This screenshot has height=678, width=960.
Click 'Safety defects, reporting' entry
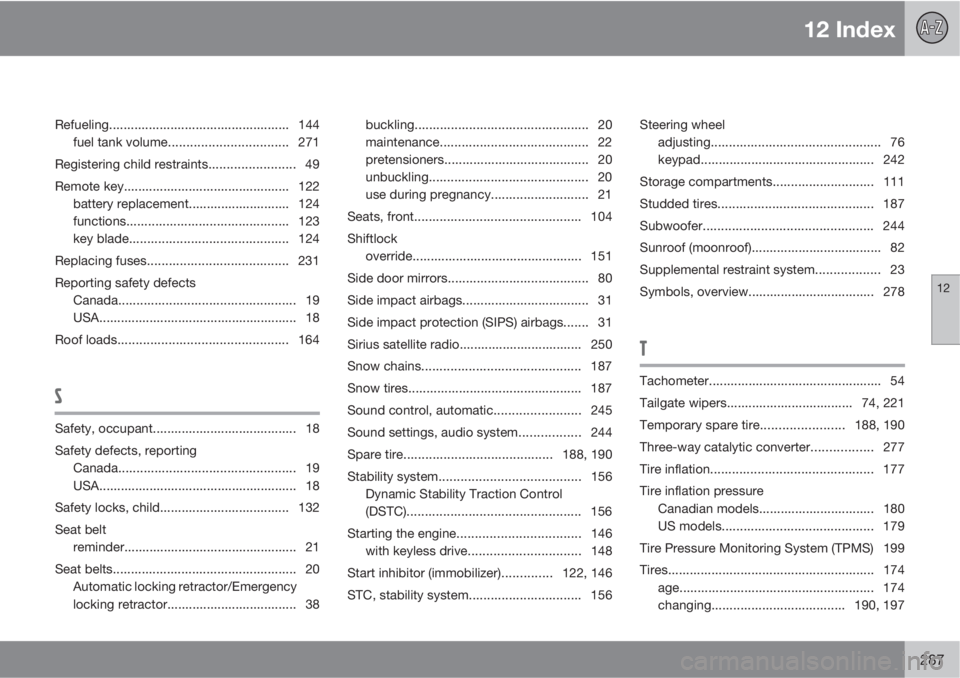pos(126,451)
